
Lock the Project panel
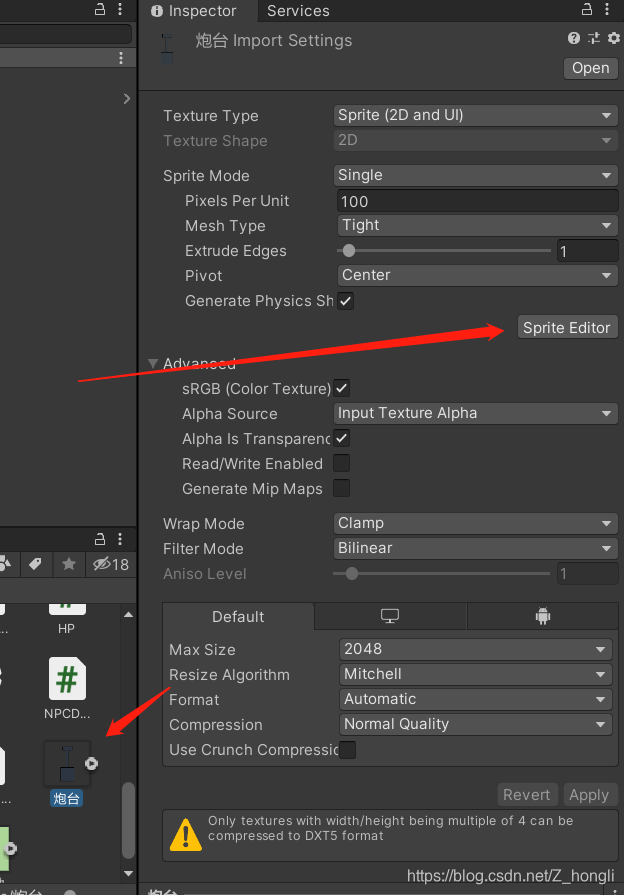pyautogui.click(x=99, y=539)
